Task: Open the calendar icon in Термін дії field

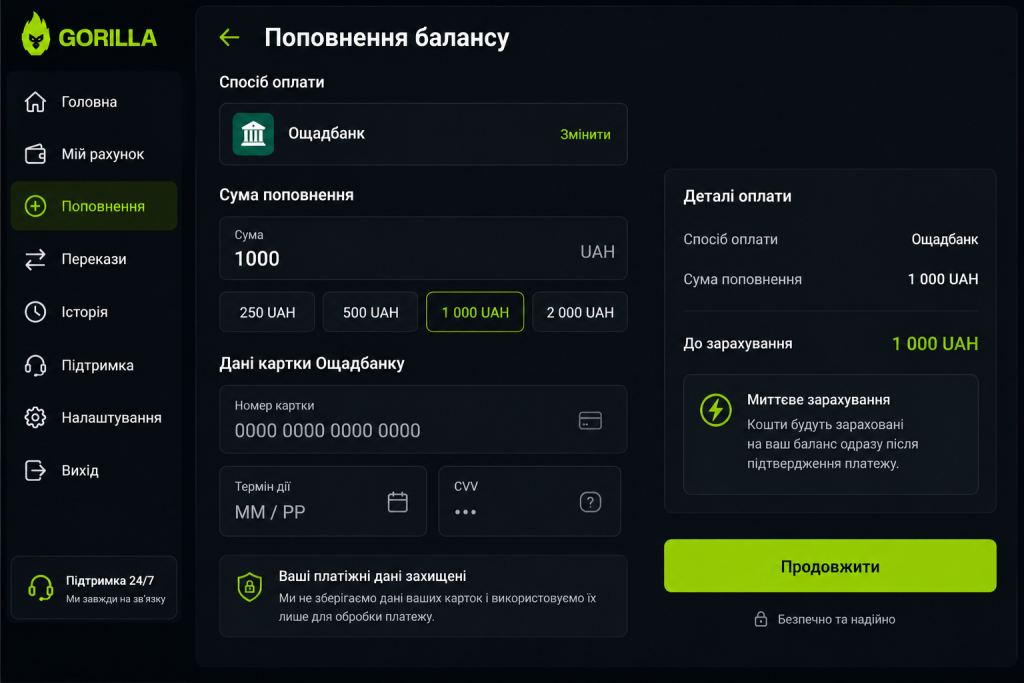Action: [x=398, y=502]
